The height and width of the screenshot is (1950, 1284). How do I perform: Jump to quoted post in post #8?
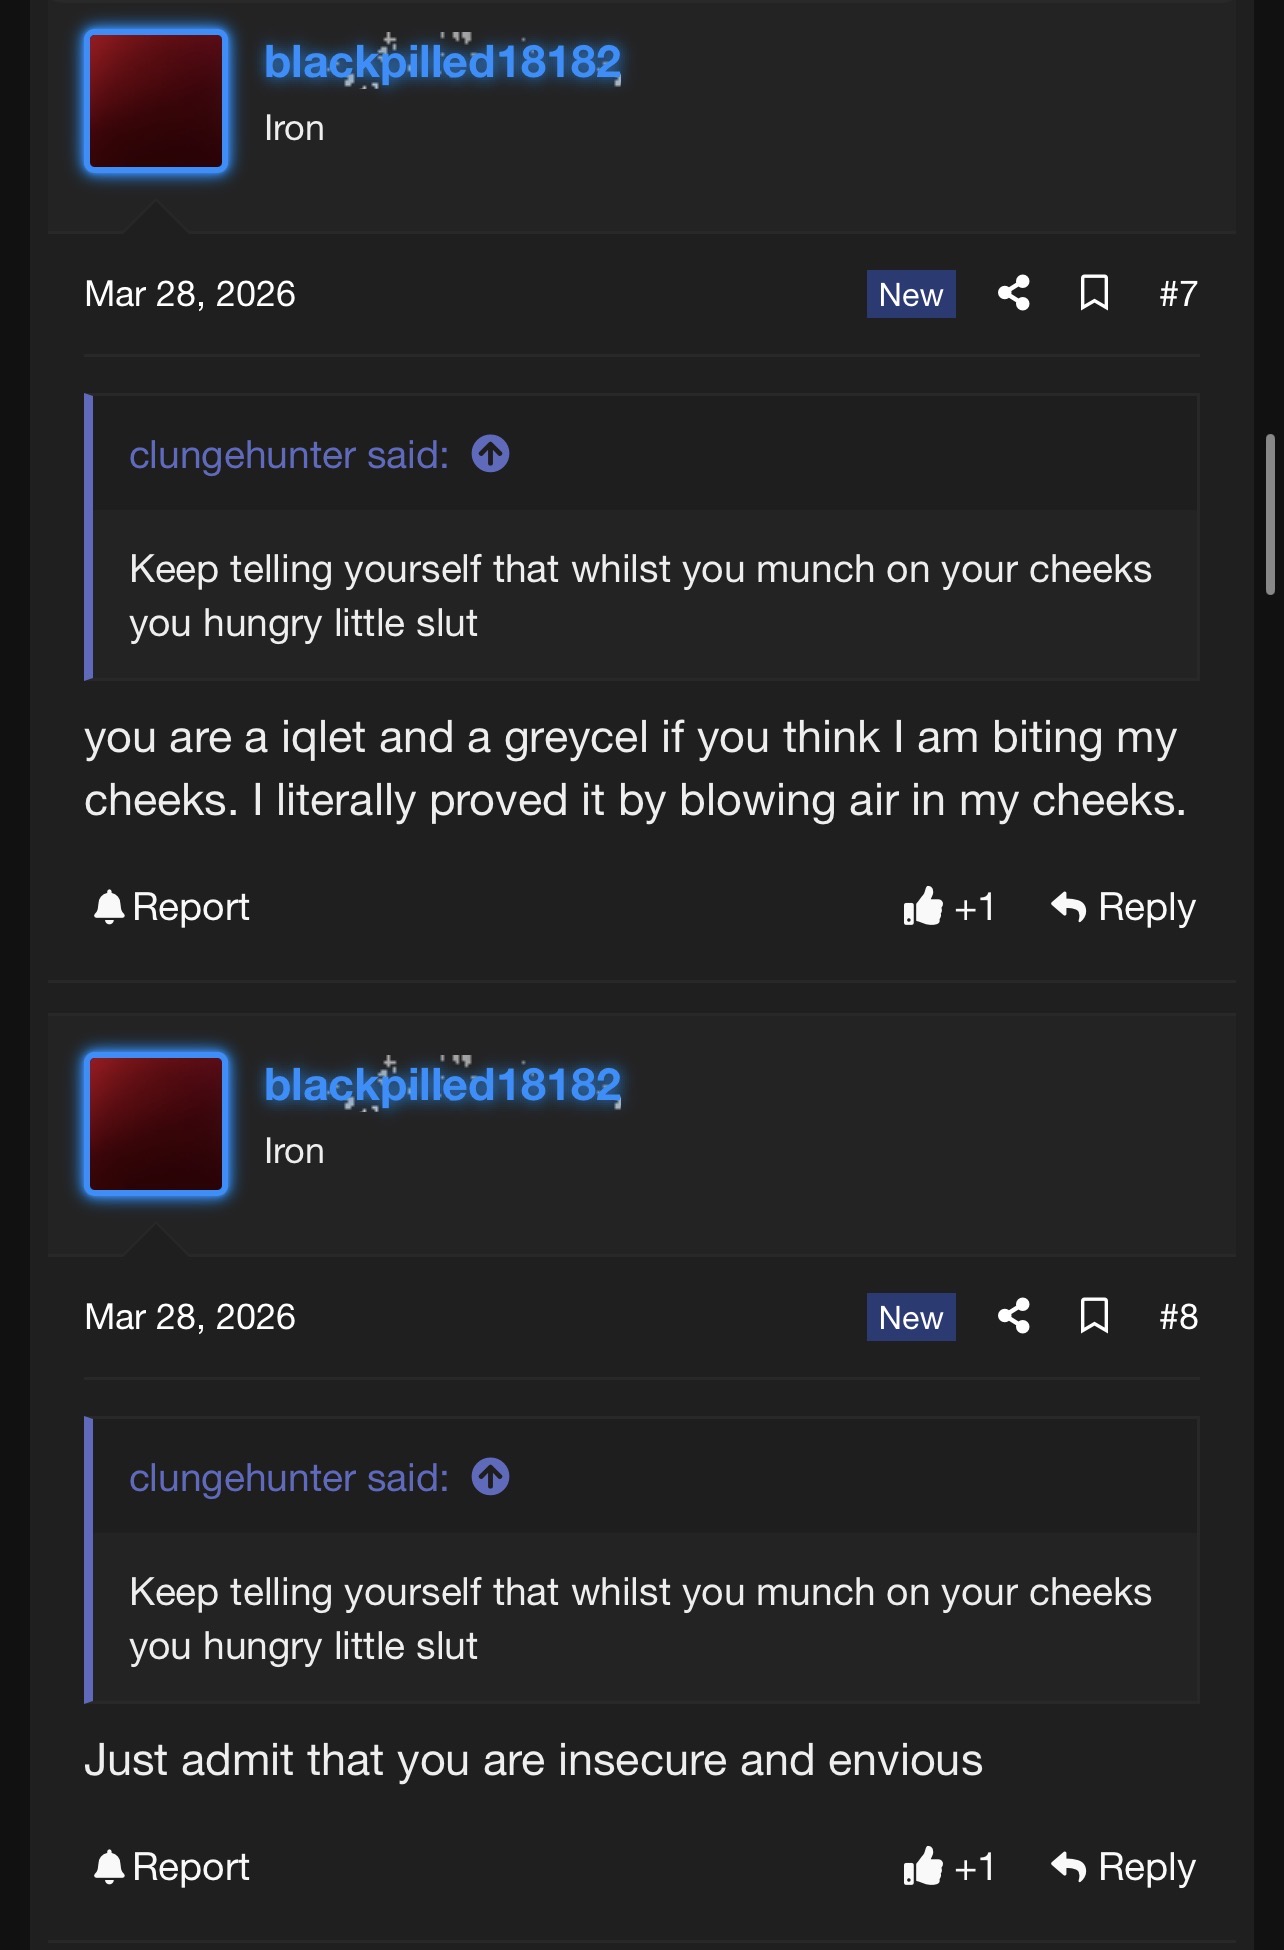point(490,1477)
